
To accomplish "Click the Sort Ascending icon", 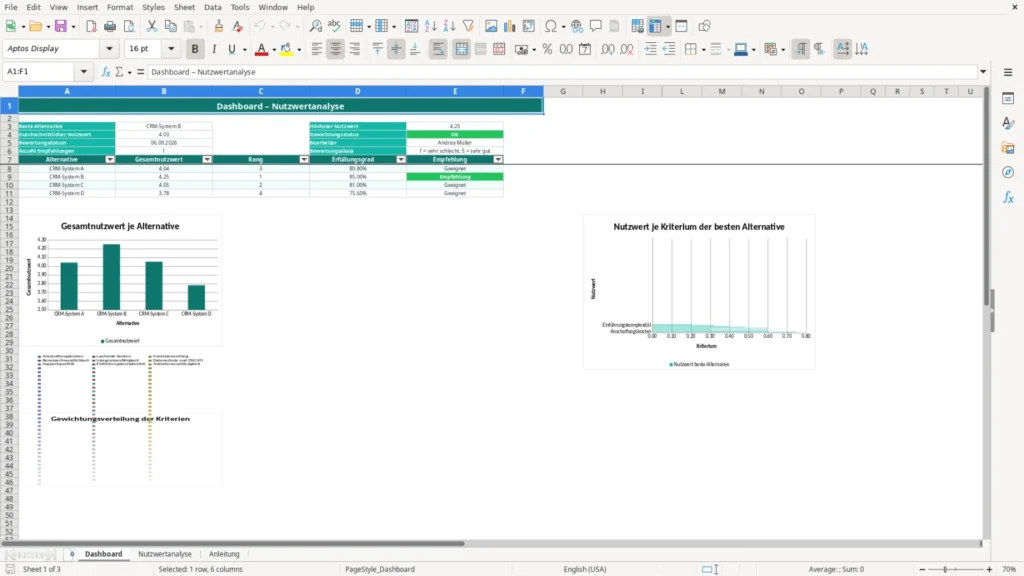I will 430,26.
